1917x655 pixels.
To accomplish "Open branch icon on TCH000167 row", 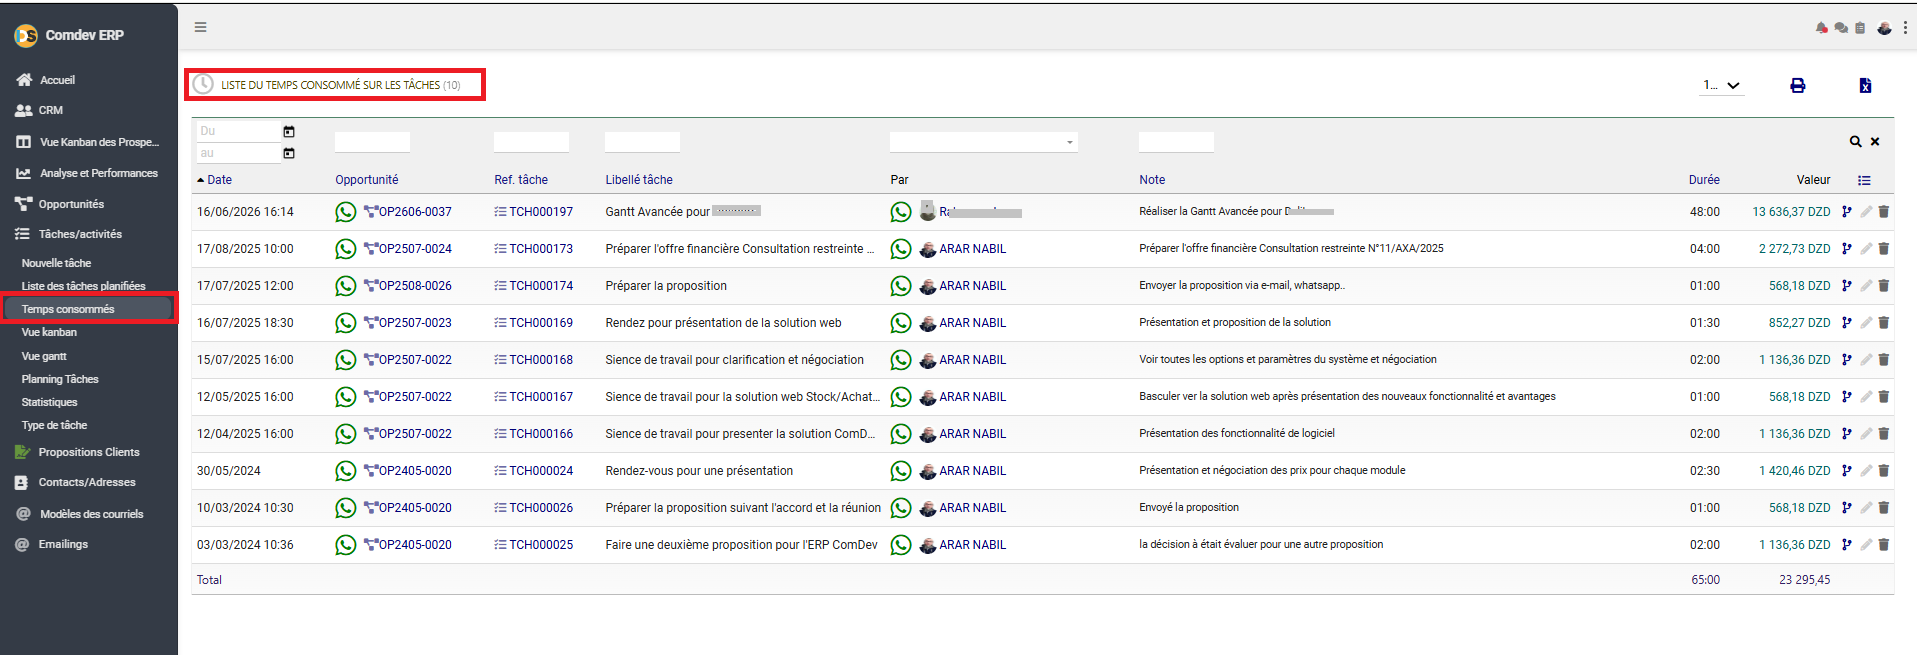I will click(x=1847, y=397).
